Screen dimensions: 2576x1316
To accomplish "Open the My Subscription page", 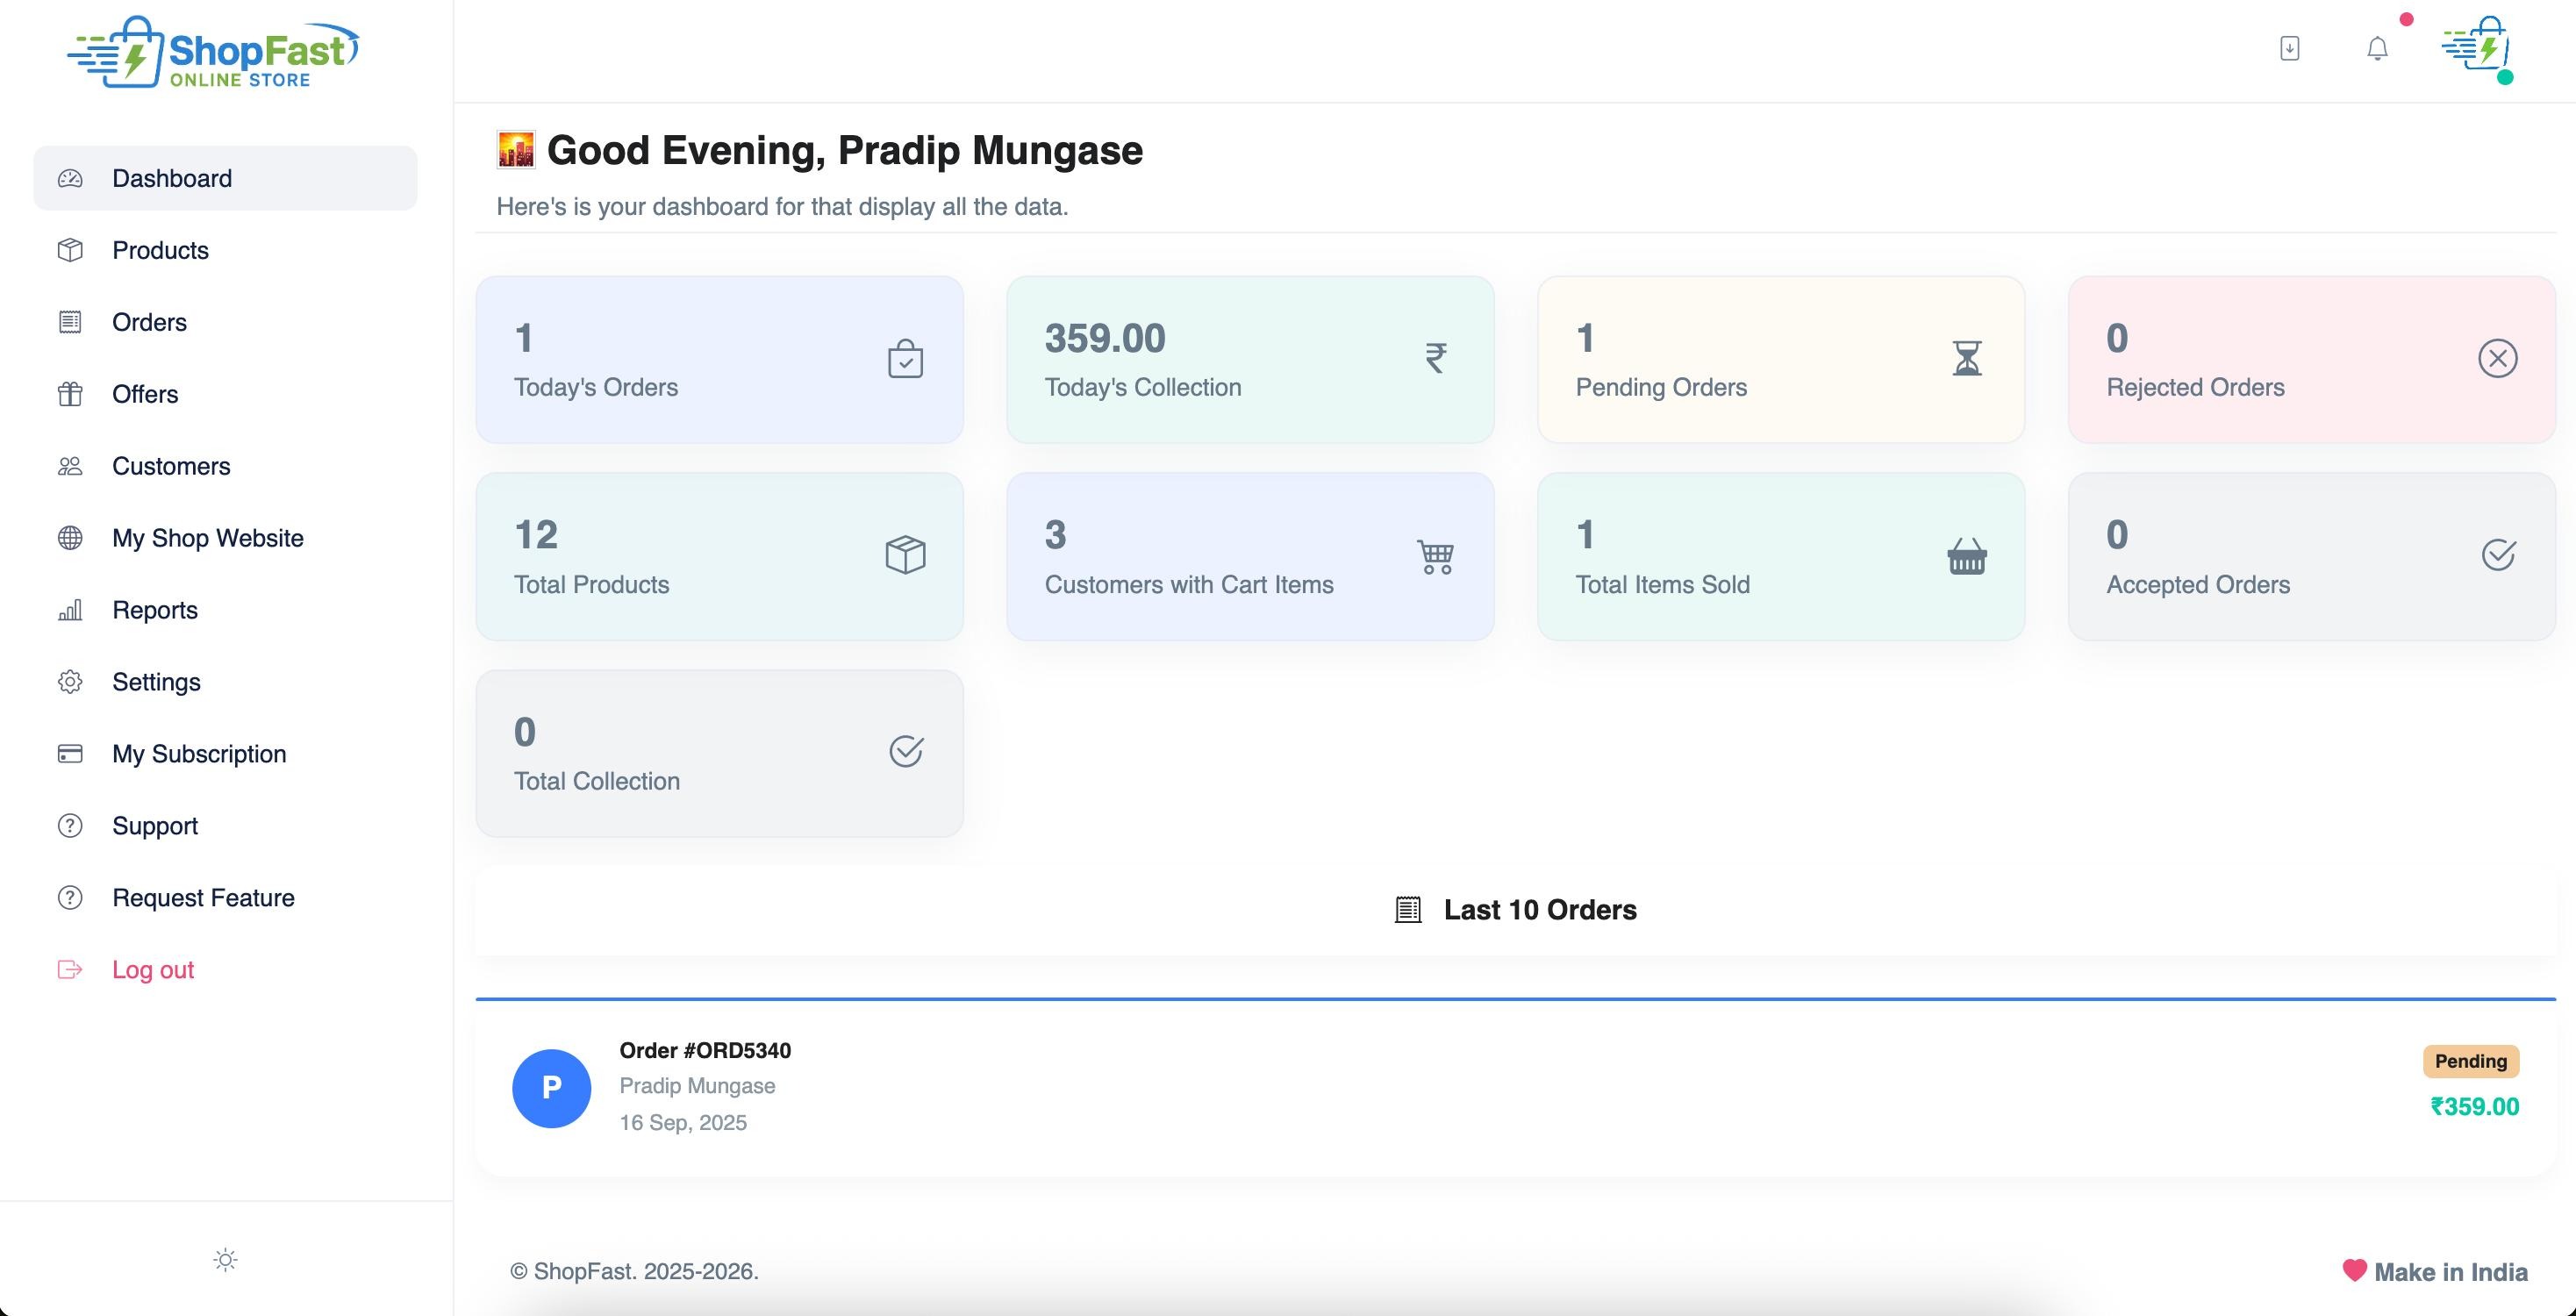I will point(198,754).
